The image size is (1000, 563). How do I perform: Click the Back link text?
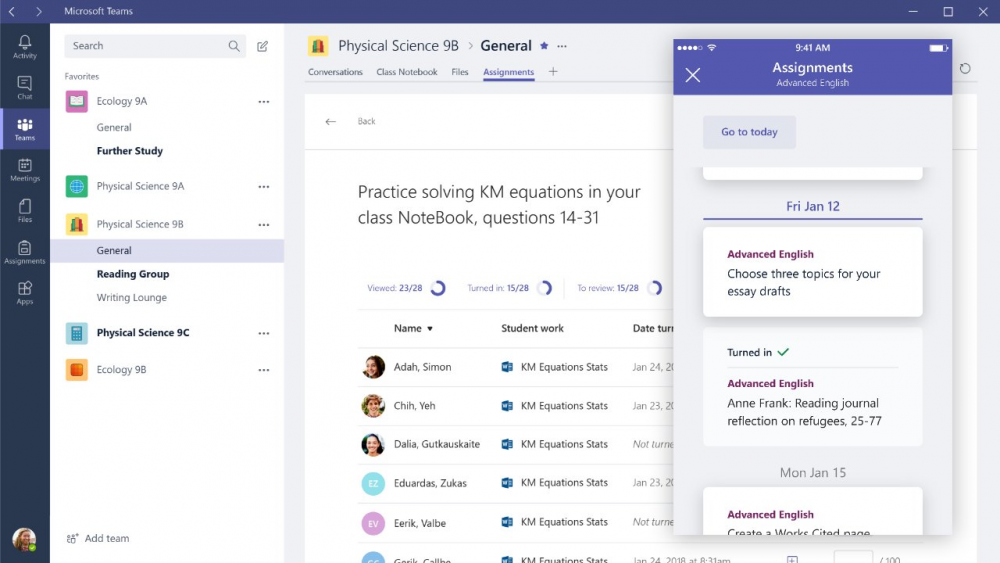point(366,121)
